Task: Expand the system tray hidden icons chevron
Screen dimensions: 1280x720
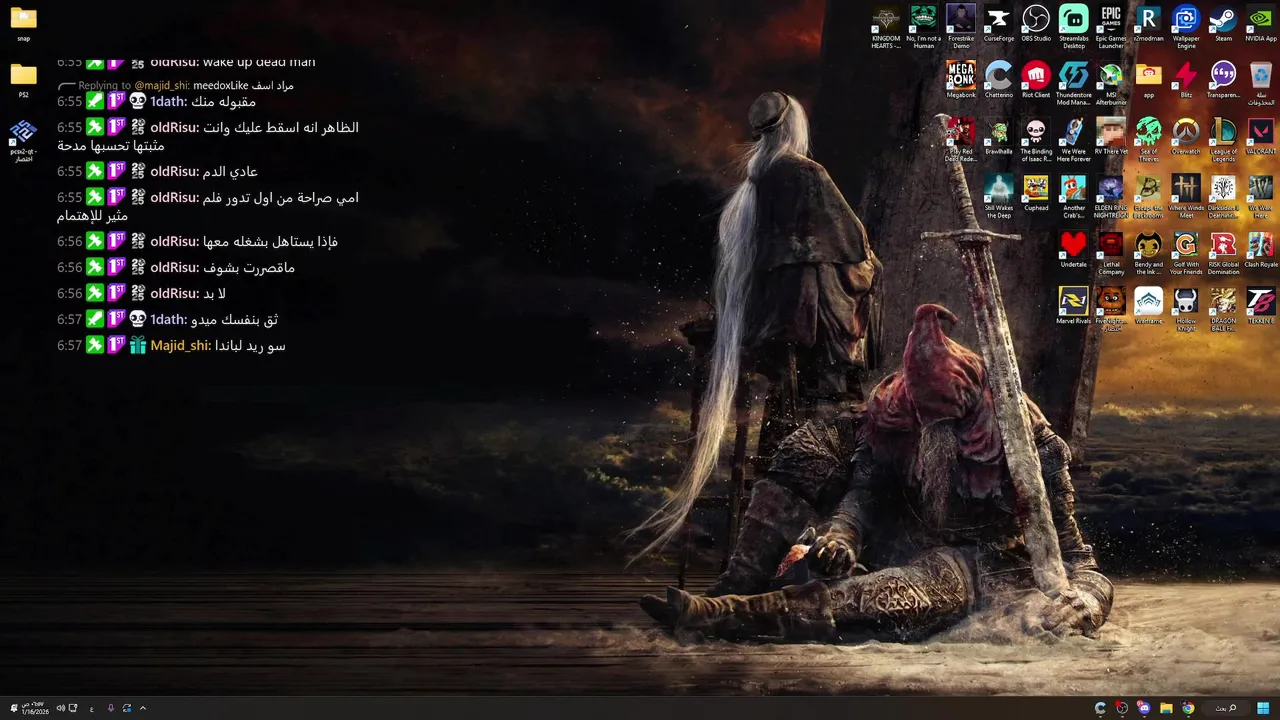Action: pos(143,708)
